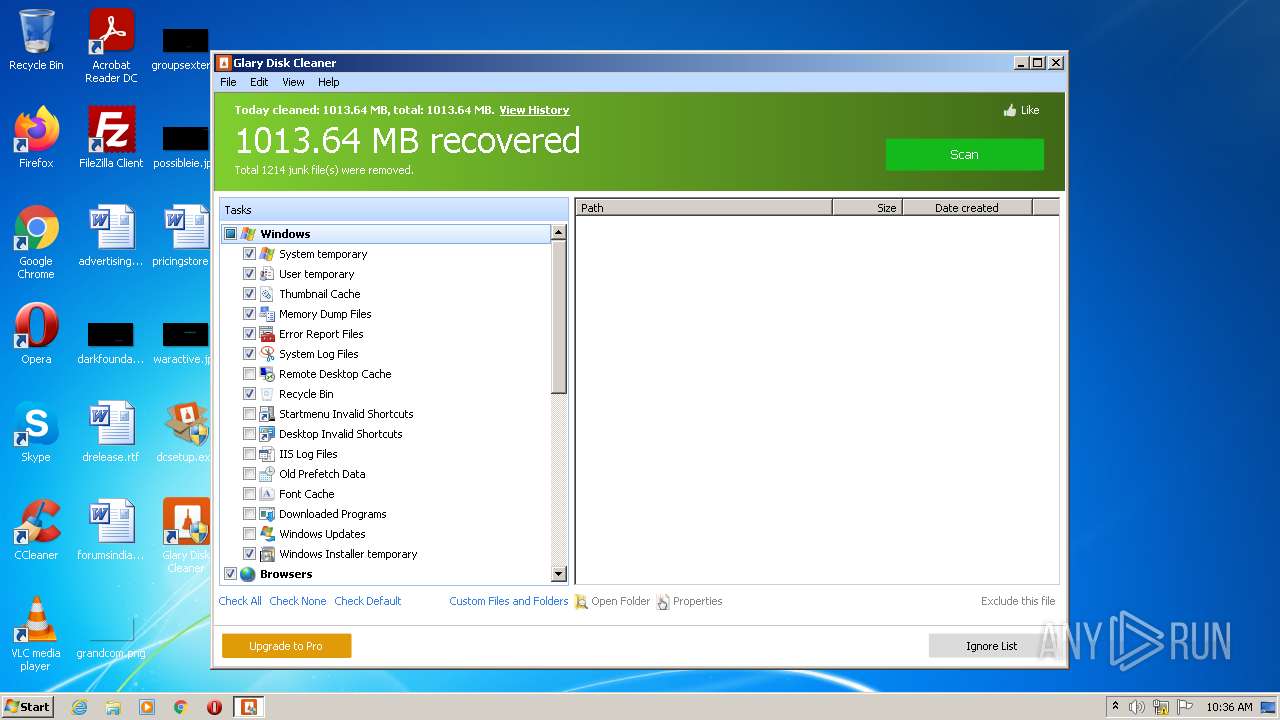Click the Windows Installer temporary icon

coord(267,554)
